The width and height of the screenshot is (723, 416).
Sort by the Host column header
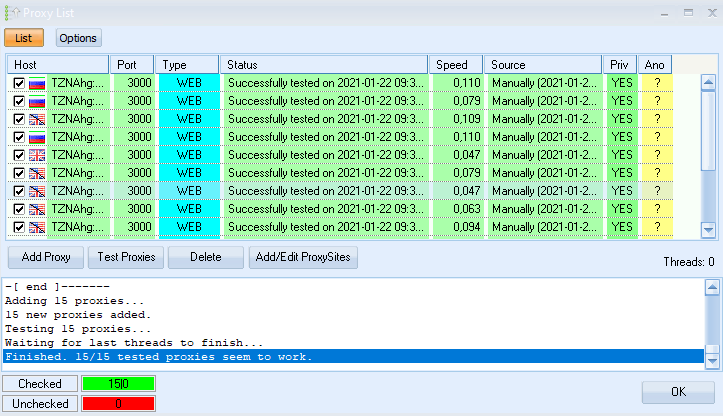click(58, 65)
